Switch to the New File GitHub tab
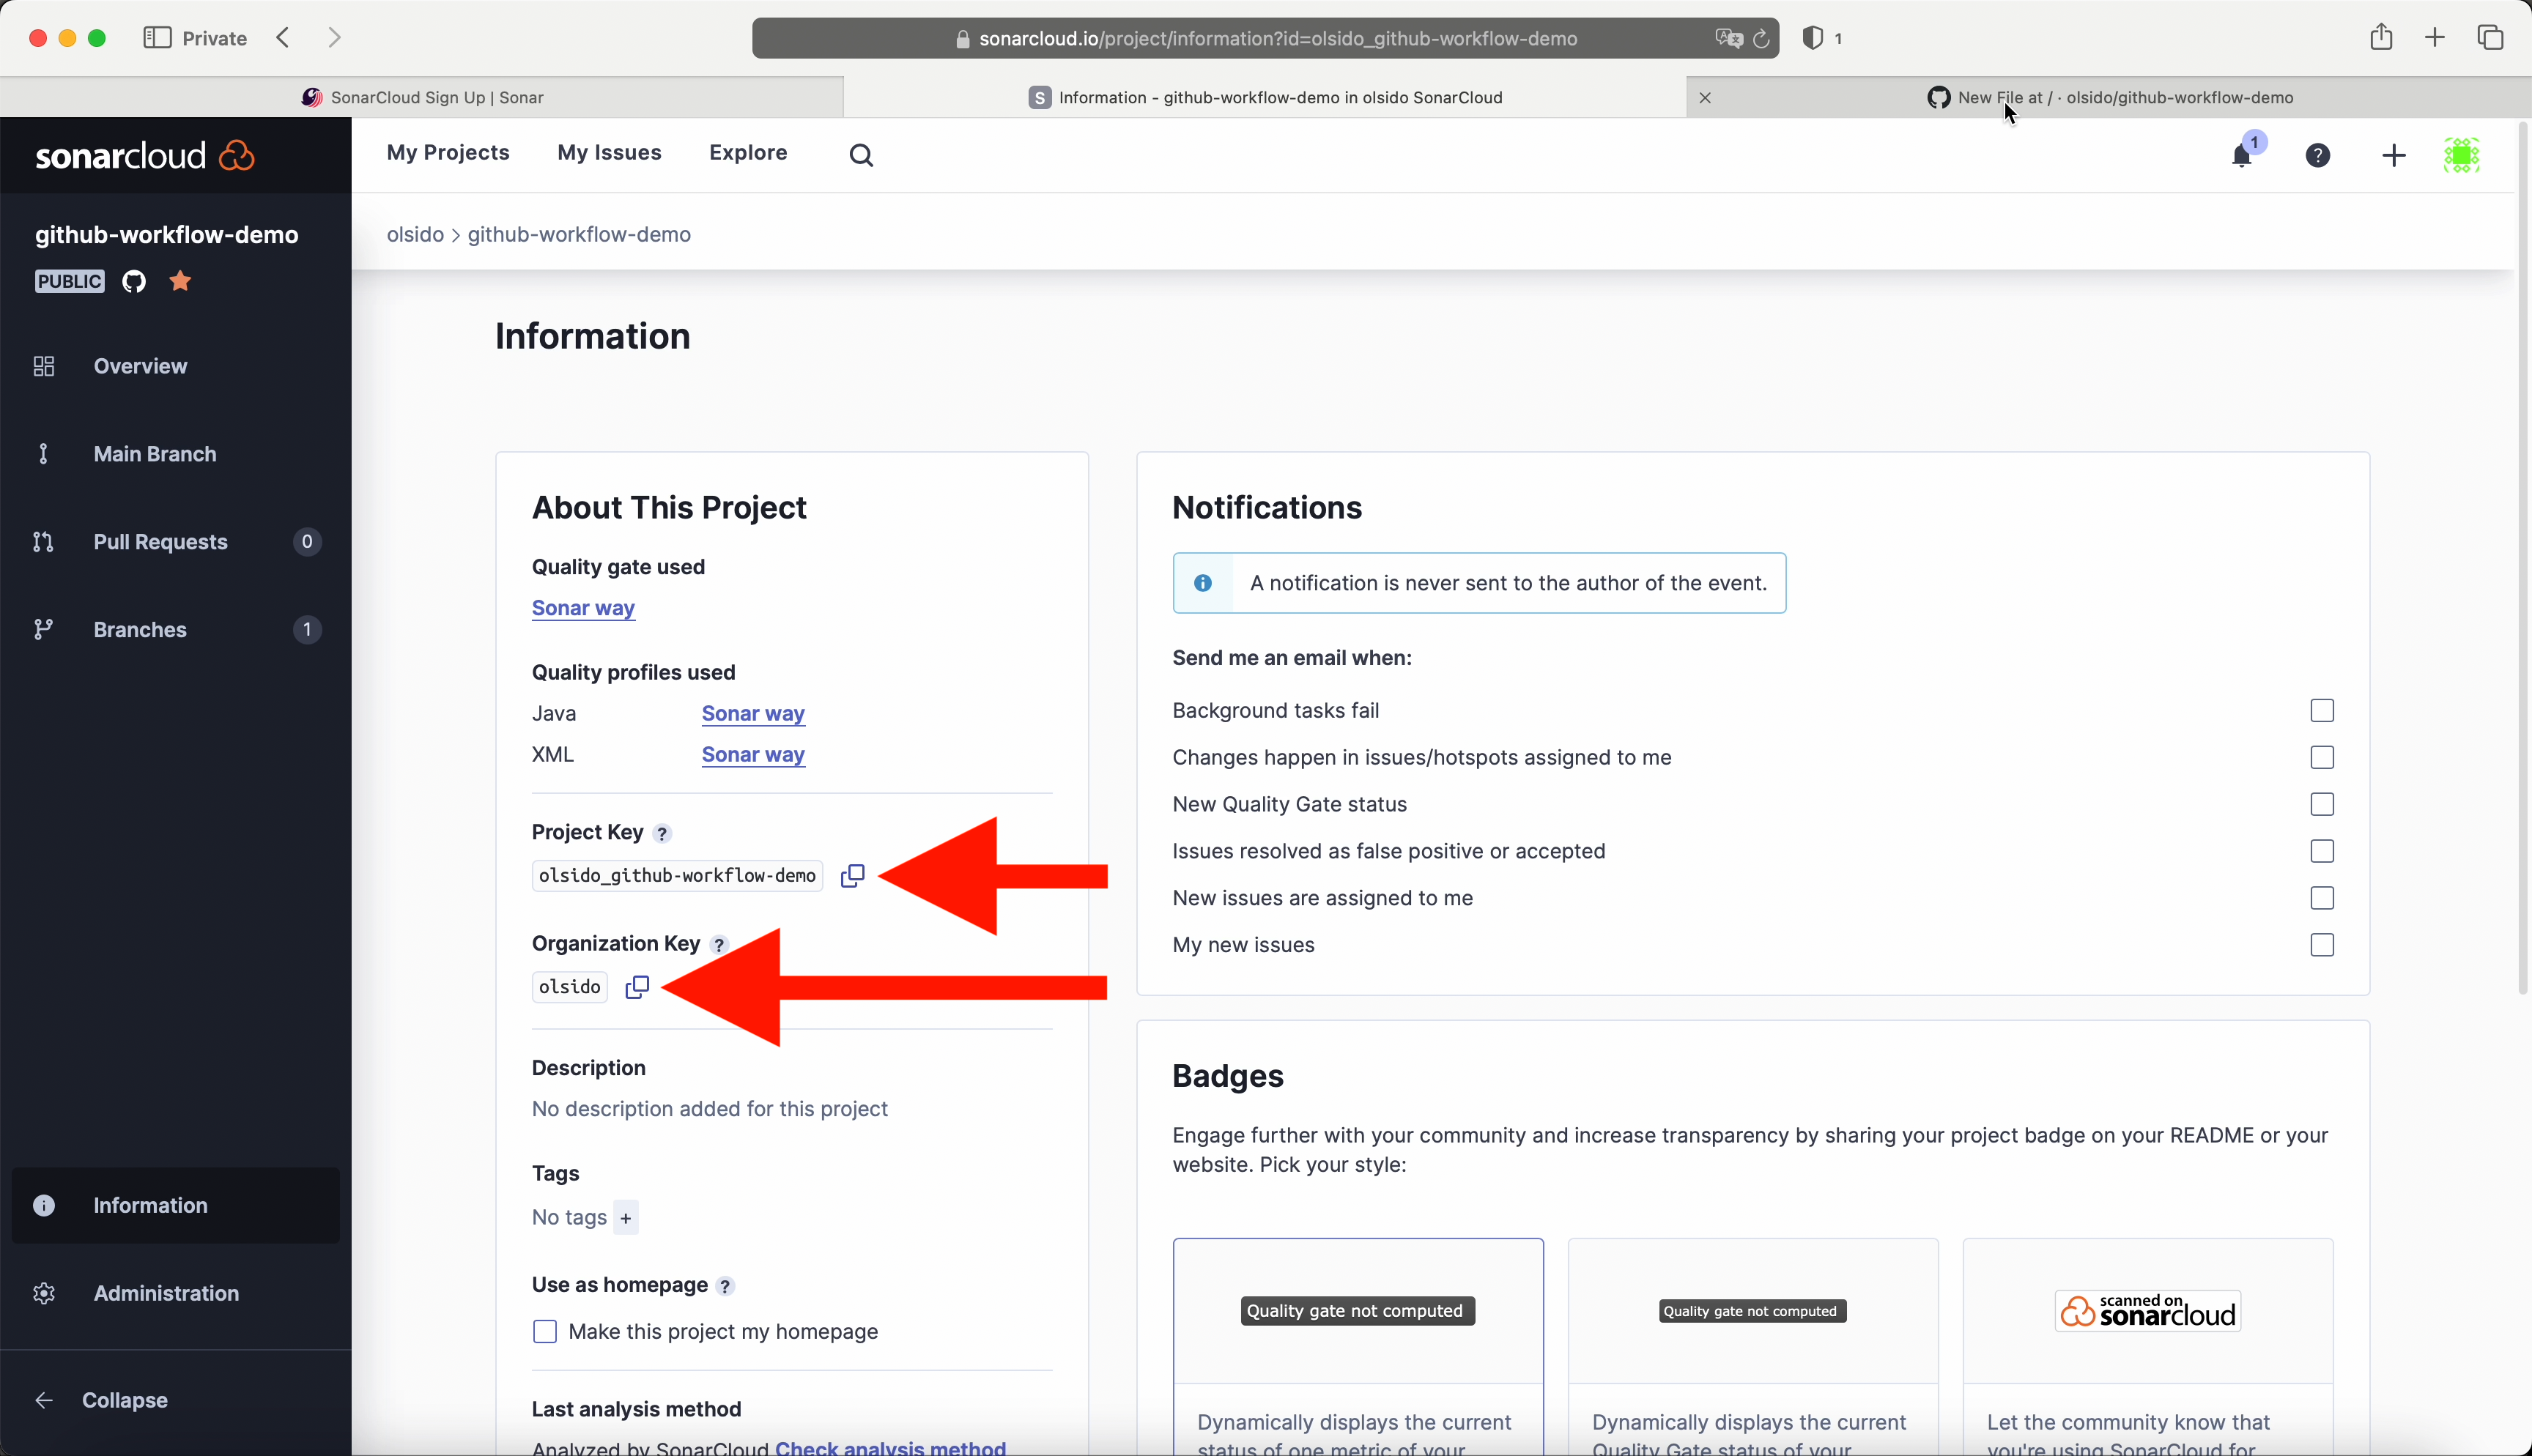The image size is (2532, 1456). click(x=2110, y=97)
